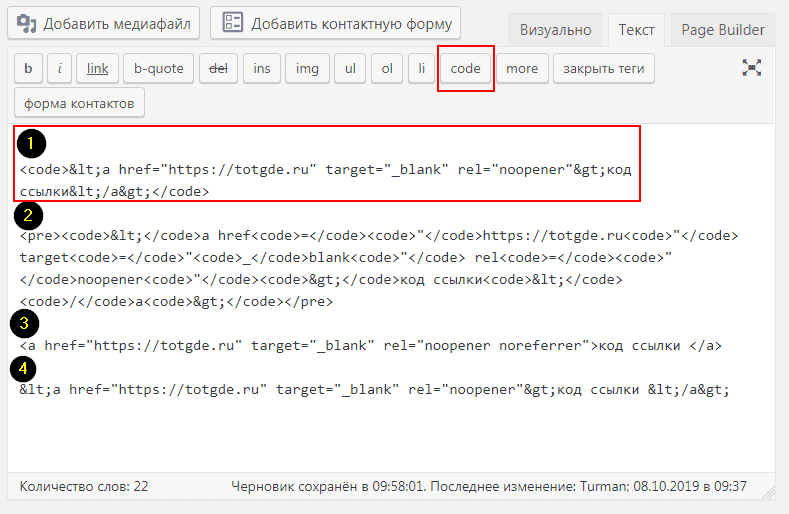Click the Add Media icon button

pyautogui.click(x=103, y=23)
